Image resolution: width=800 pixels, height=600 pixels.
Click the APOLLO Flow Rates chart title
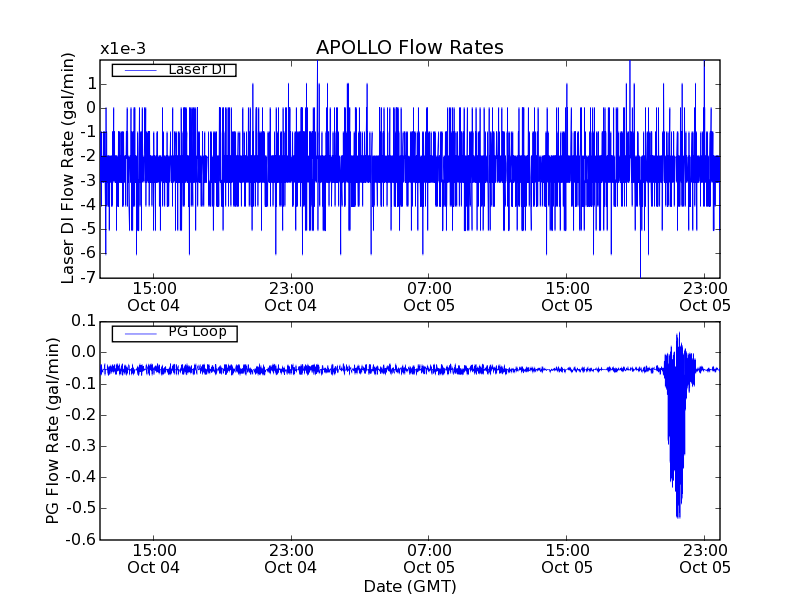click(409, 48)
